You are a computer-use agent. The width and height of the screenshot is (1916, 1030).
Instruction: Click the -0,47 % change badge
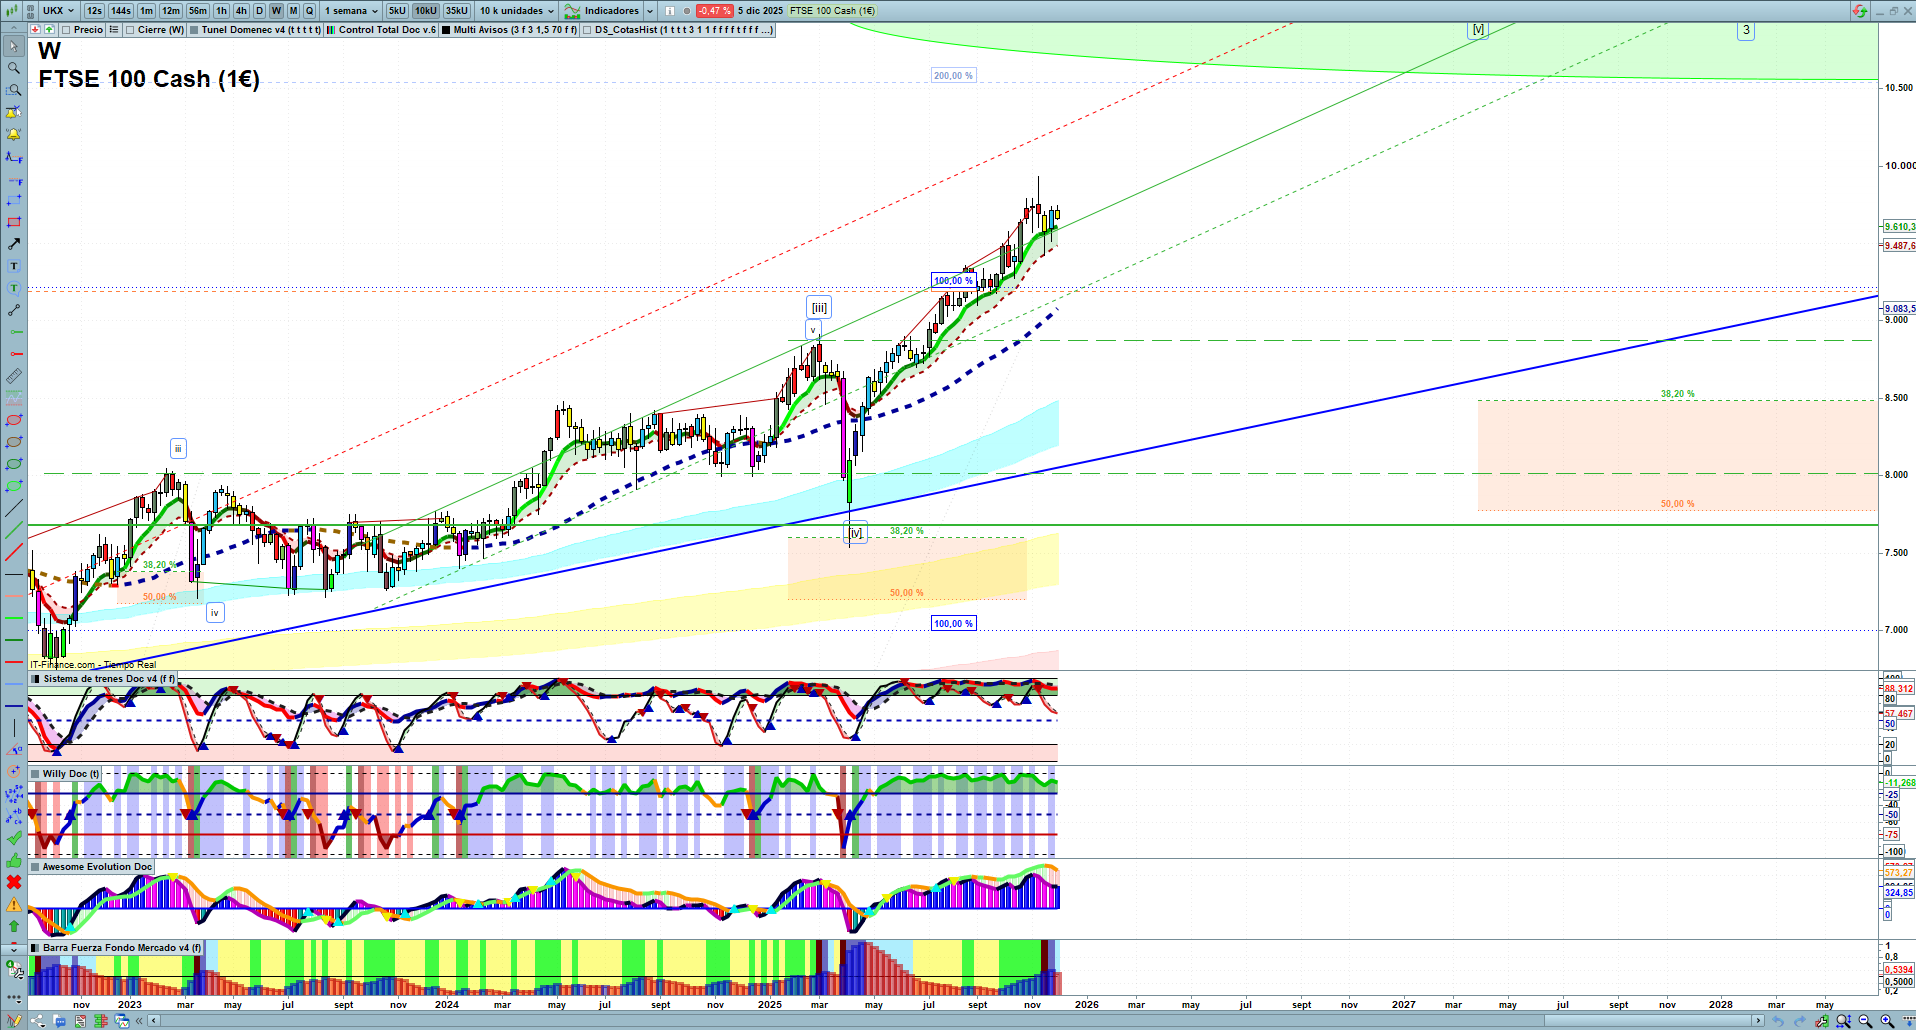click(714, 11)
